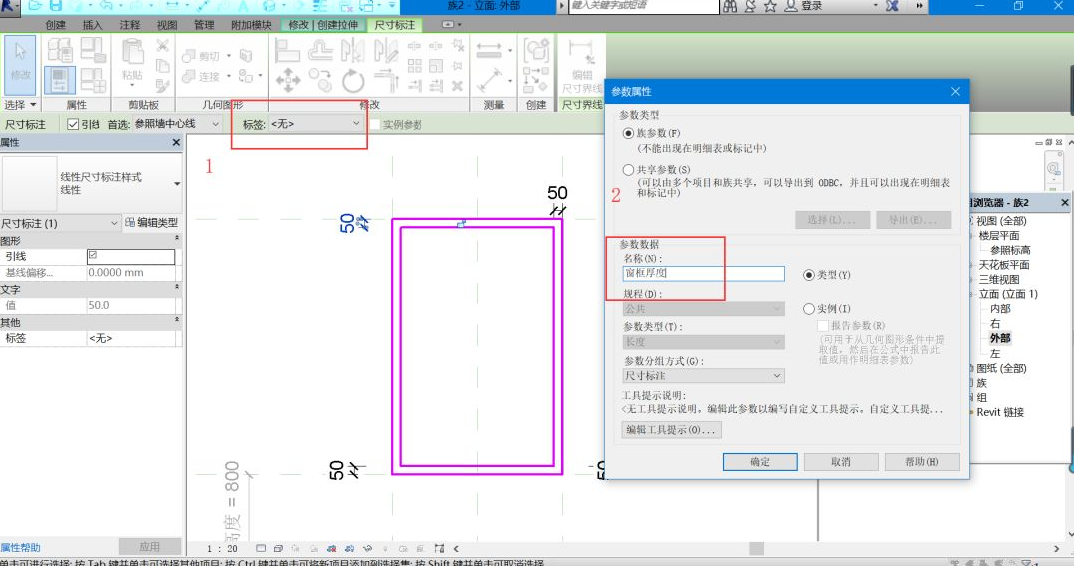The image size is (1074, 566).
Task: Click the Cut scissors icon in clipboard panel
Action: (162, 46)
